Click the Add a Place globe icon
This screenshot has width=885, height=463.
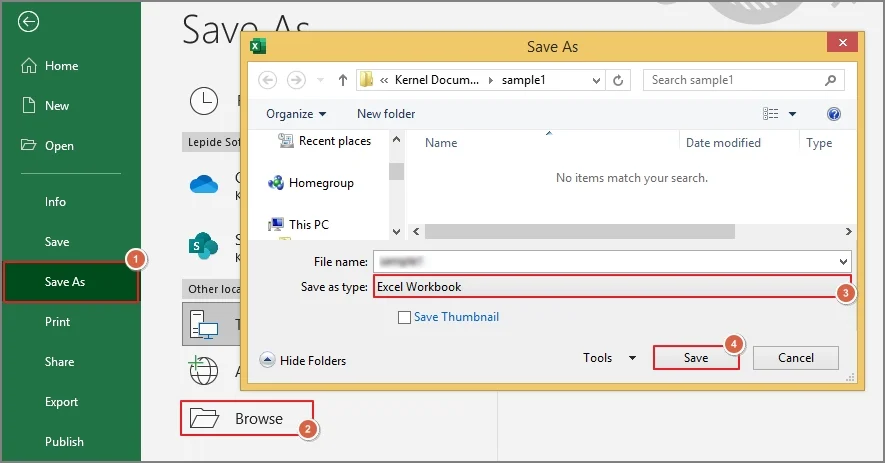[203, 370]
